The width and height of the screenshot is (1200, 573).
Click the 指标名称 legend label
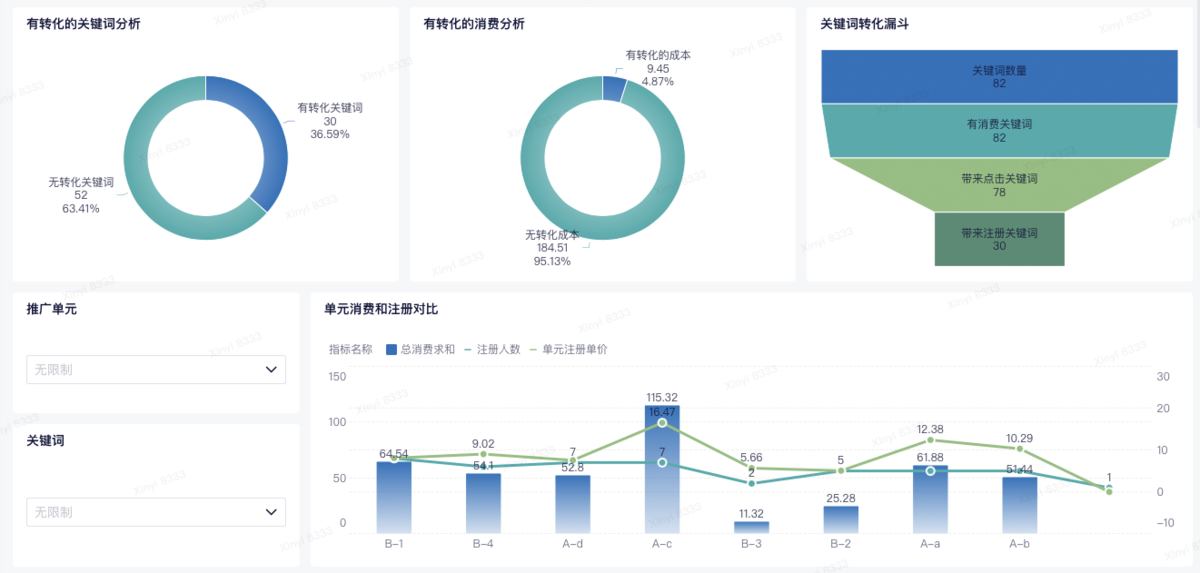(x=351, y=350)
